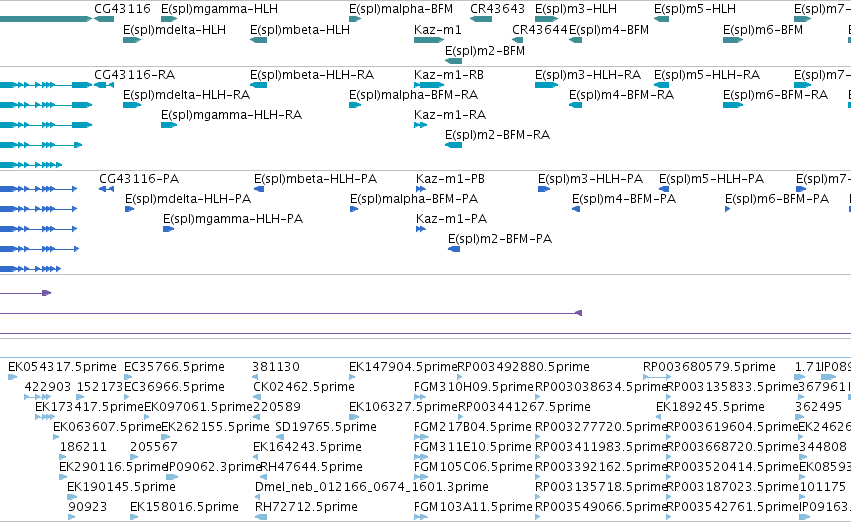Select the CG43116 gene label
The height and width of the screenshot is (522, 851).
[122, 9]
